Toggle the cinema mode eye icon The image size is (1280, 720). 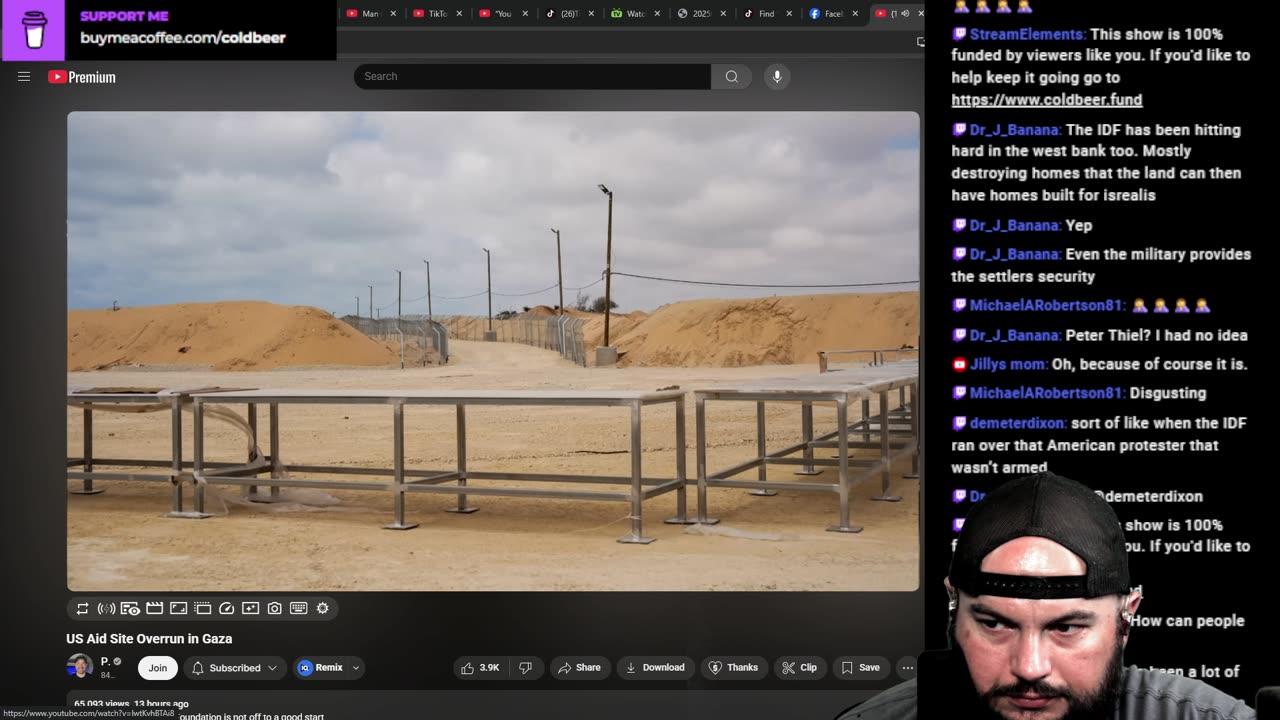click(x=130, y=608)
